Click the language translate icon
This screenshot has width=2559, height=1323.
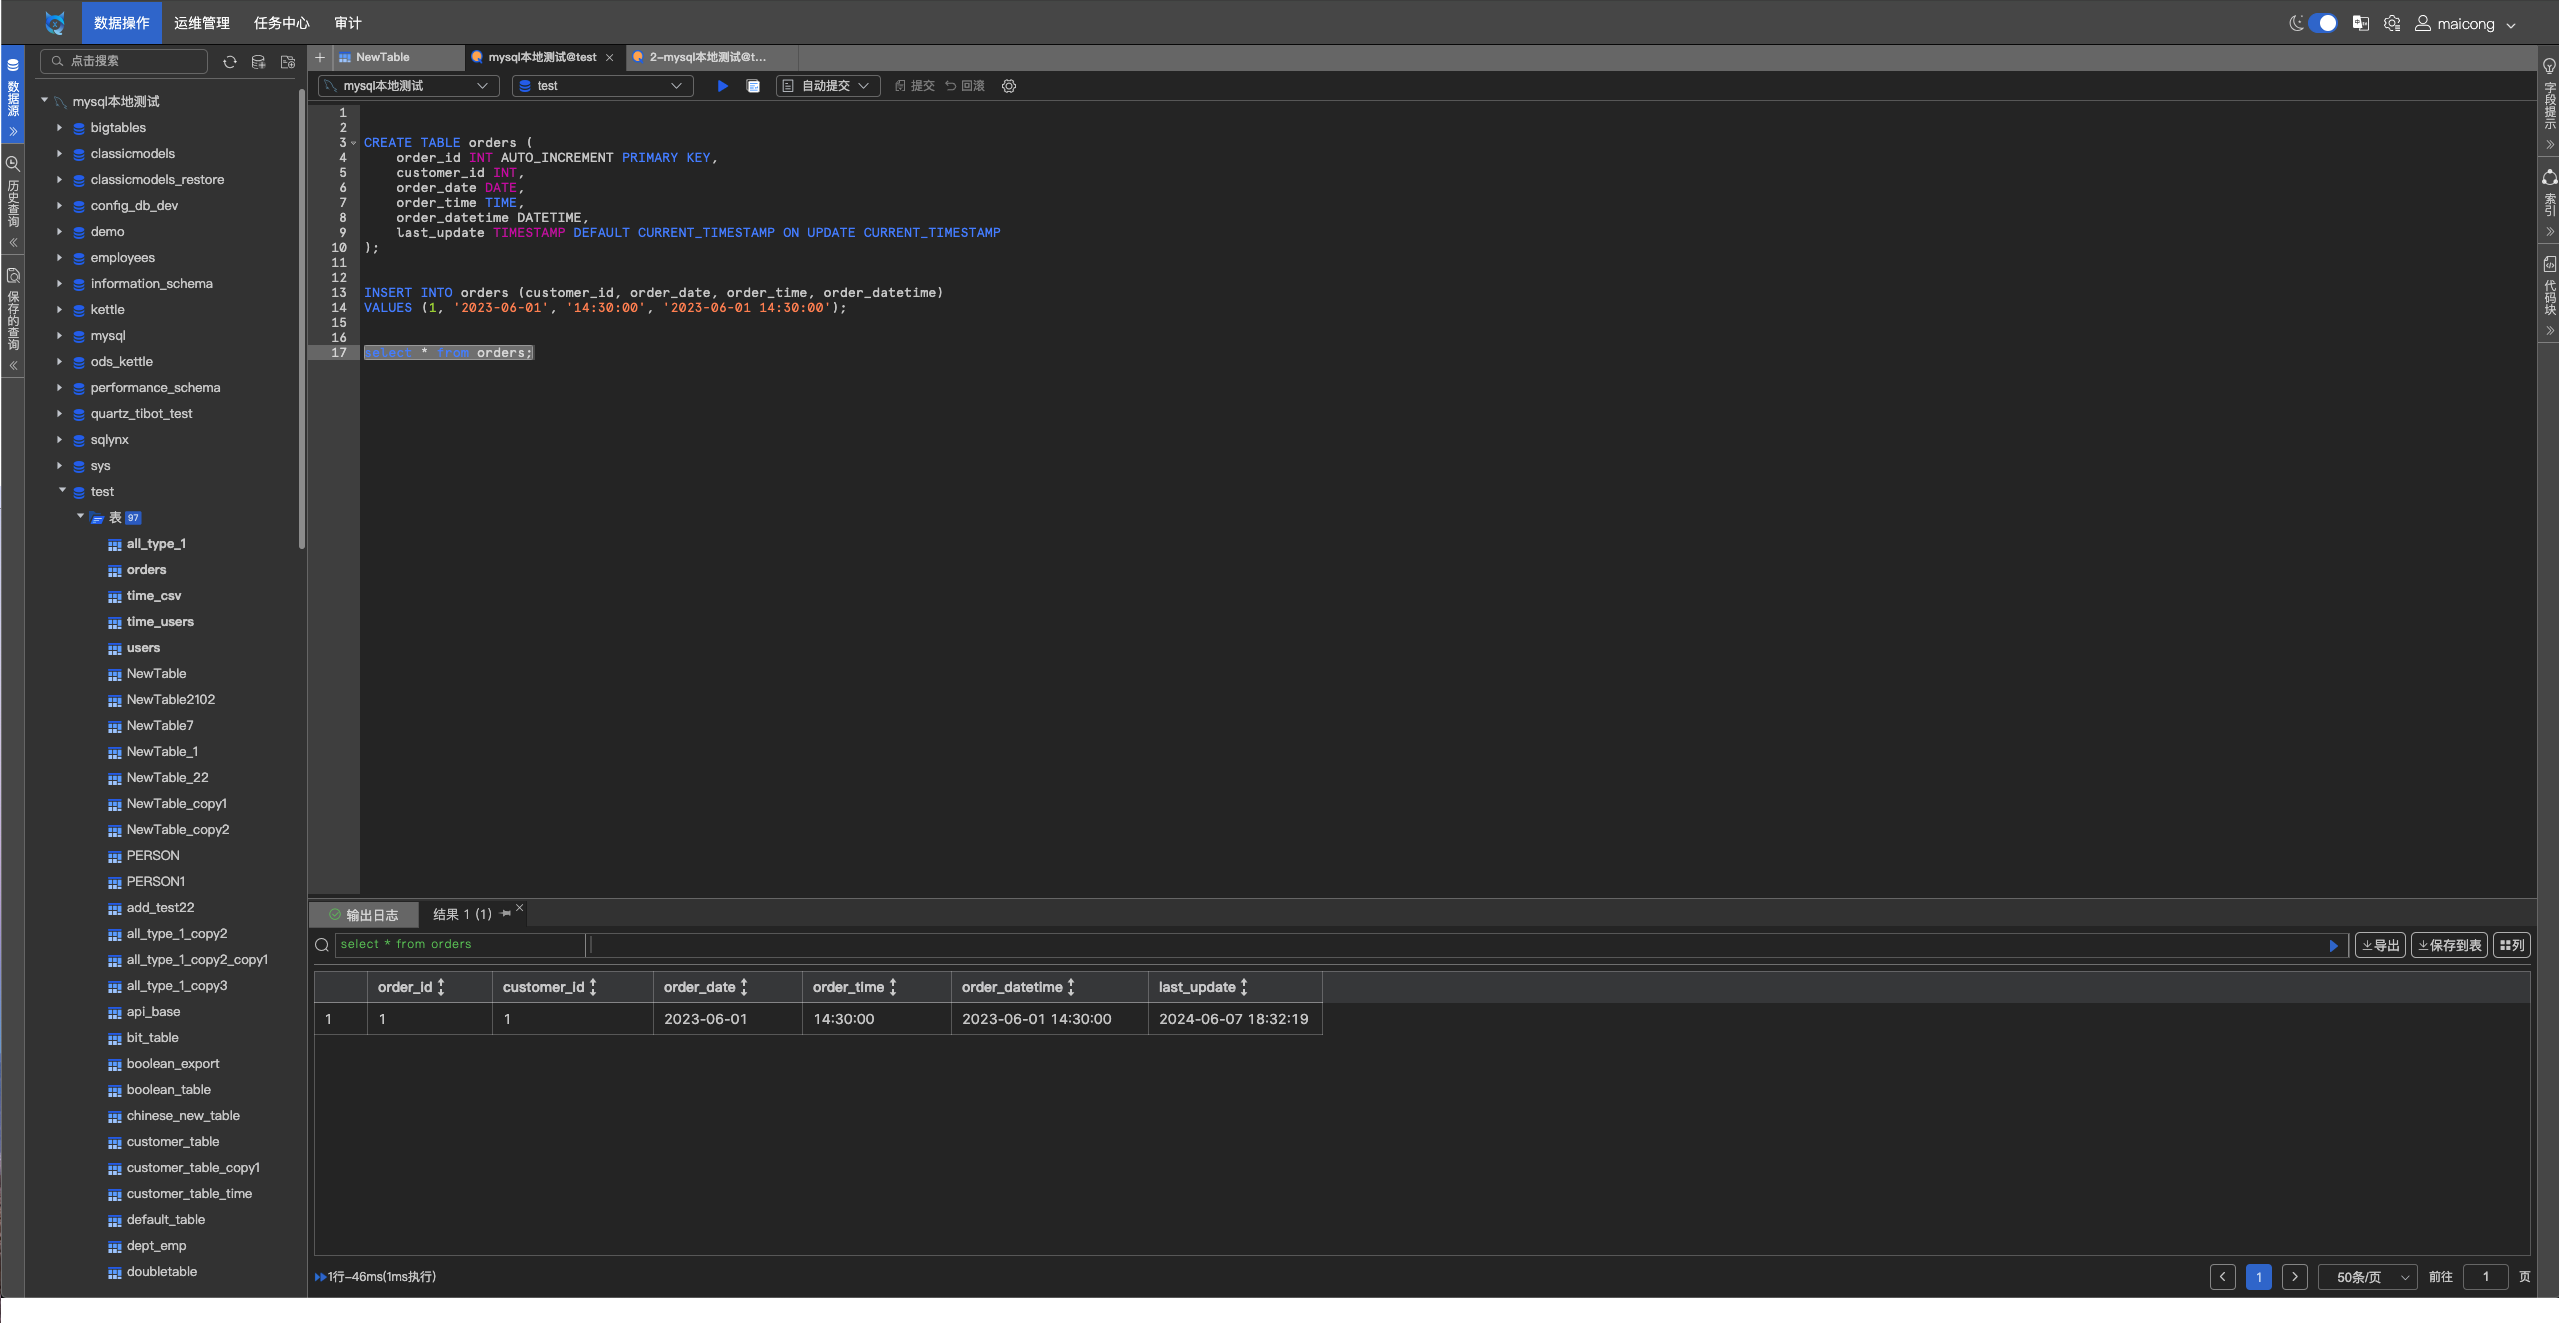point(2361,23)
